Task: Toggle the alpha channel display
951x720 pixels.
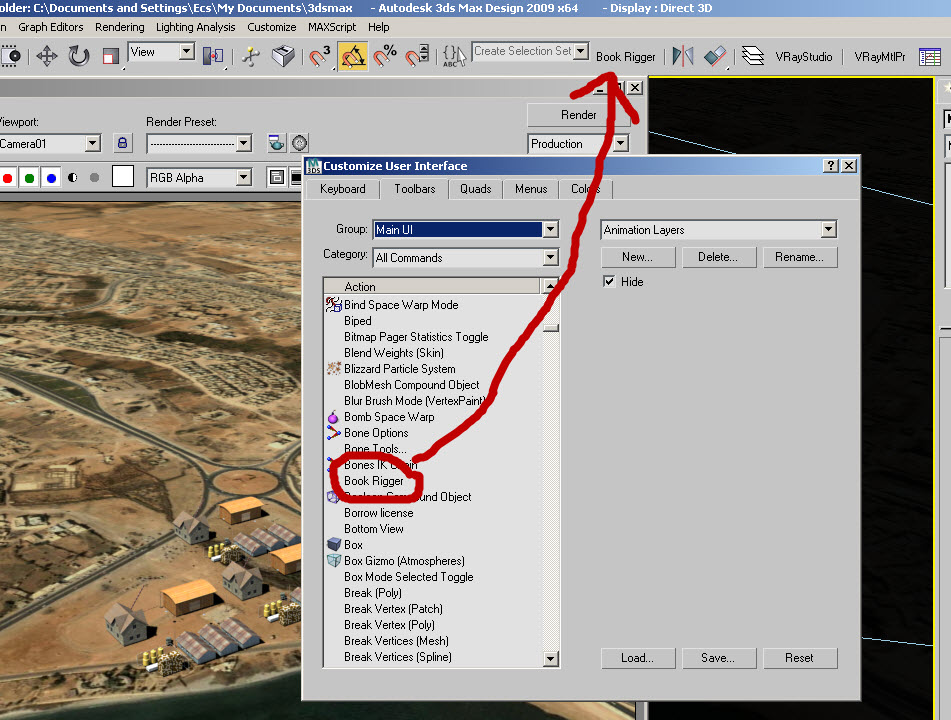Action: [x=73, y=178]
